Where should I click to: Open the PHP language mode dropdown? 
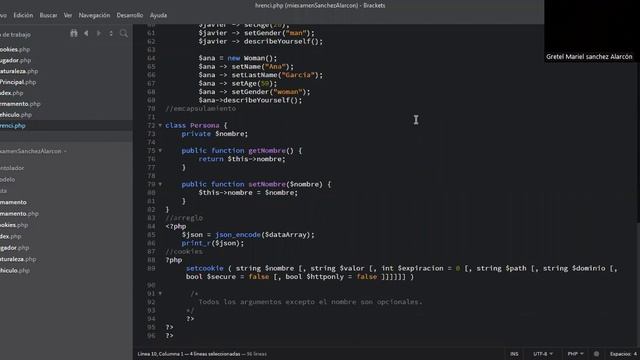pyautogui.click(x=576, y=354)
